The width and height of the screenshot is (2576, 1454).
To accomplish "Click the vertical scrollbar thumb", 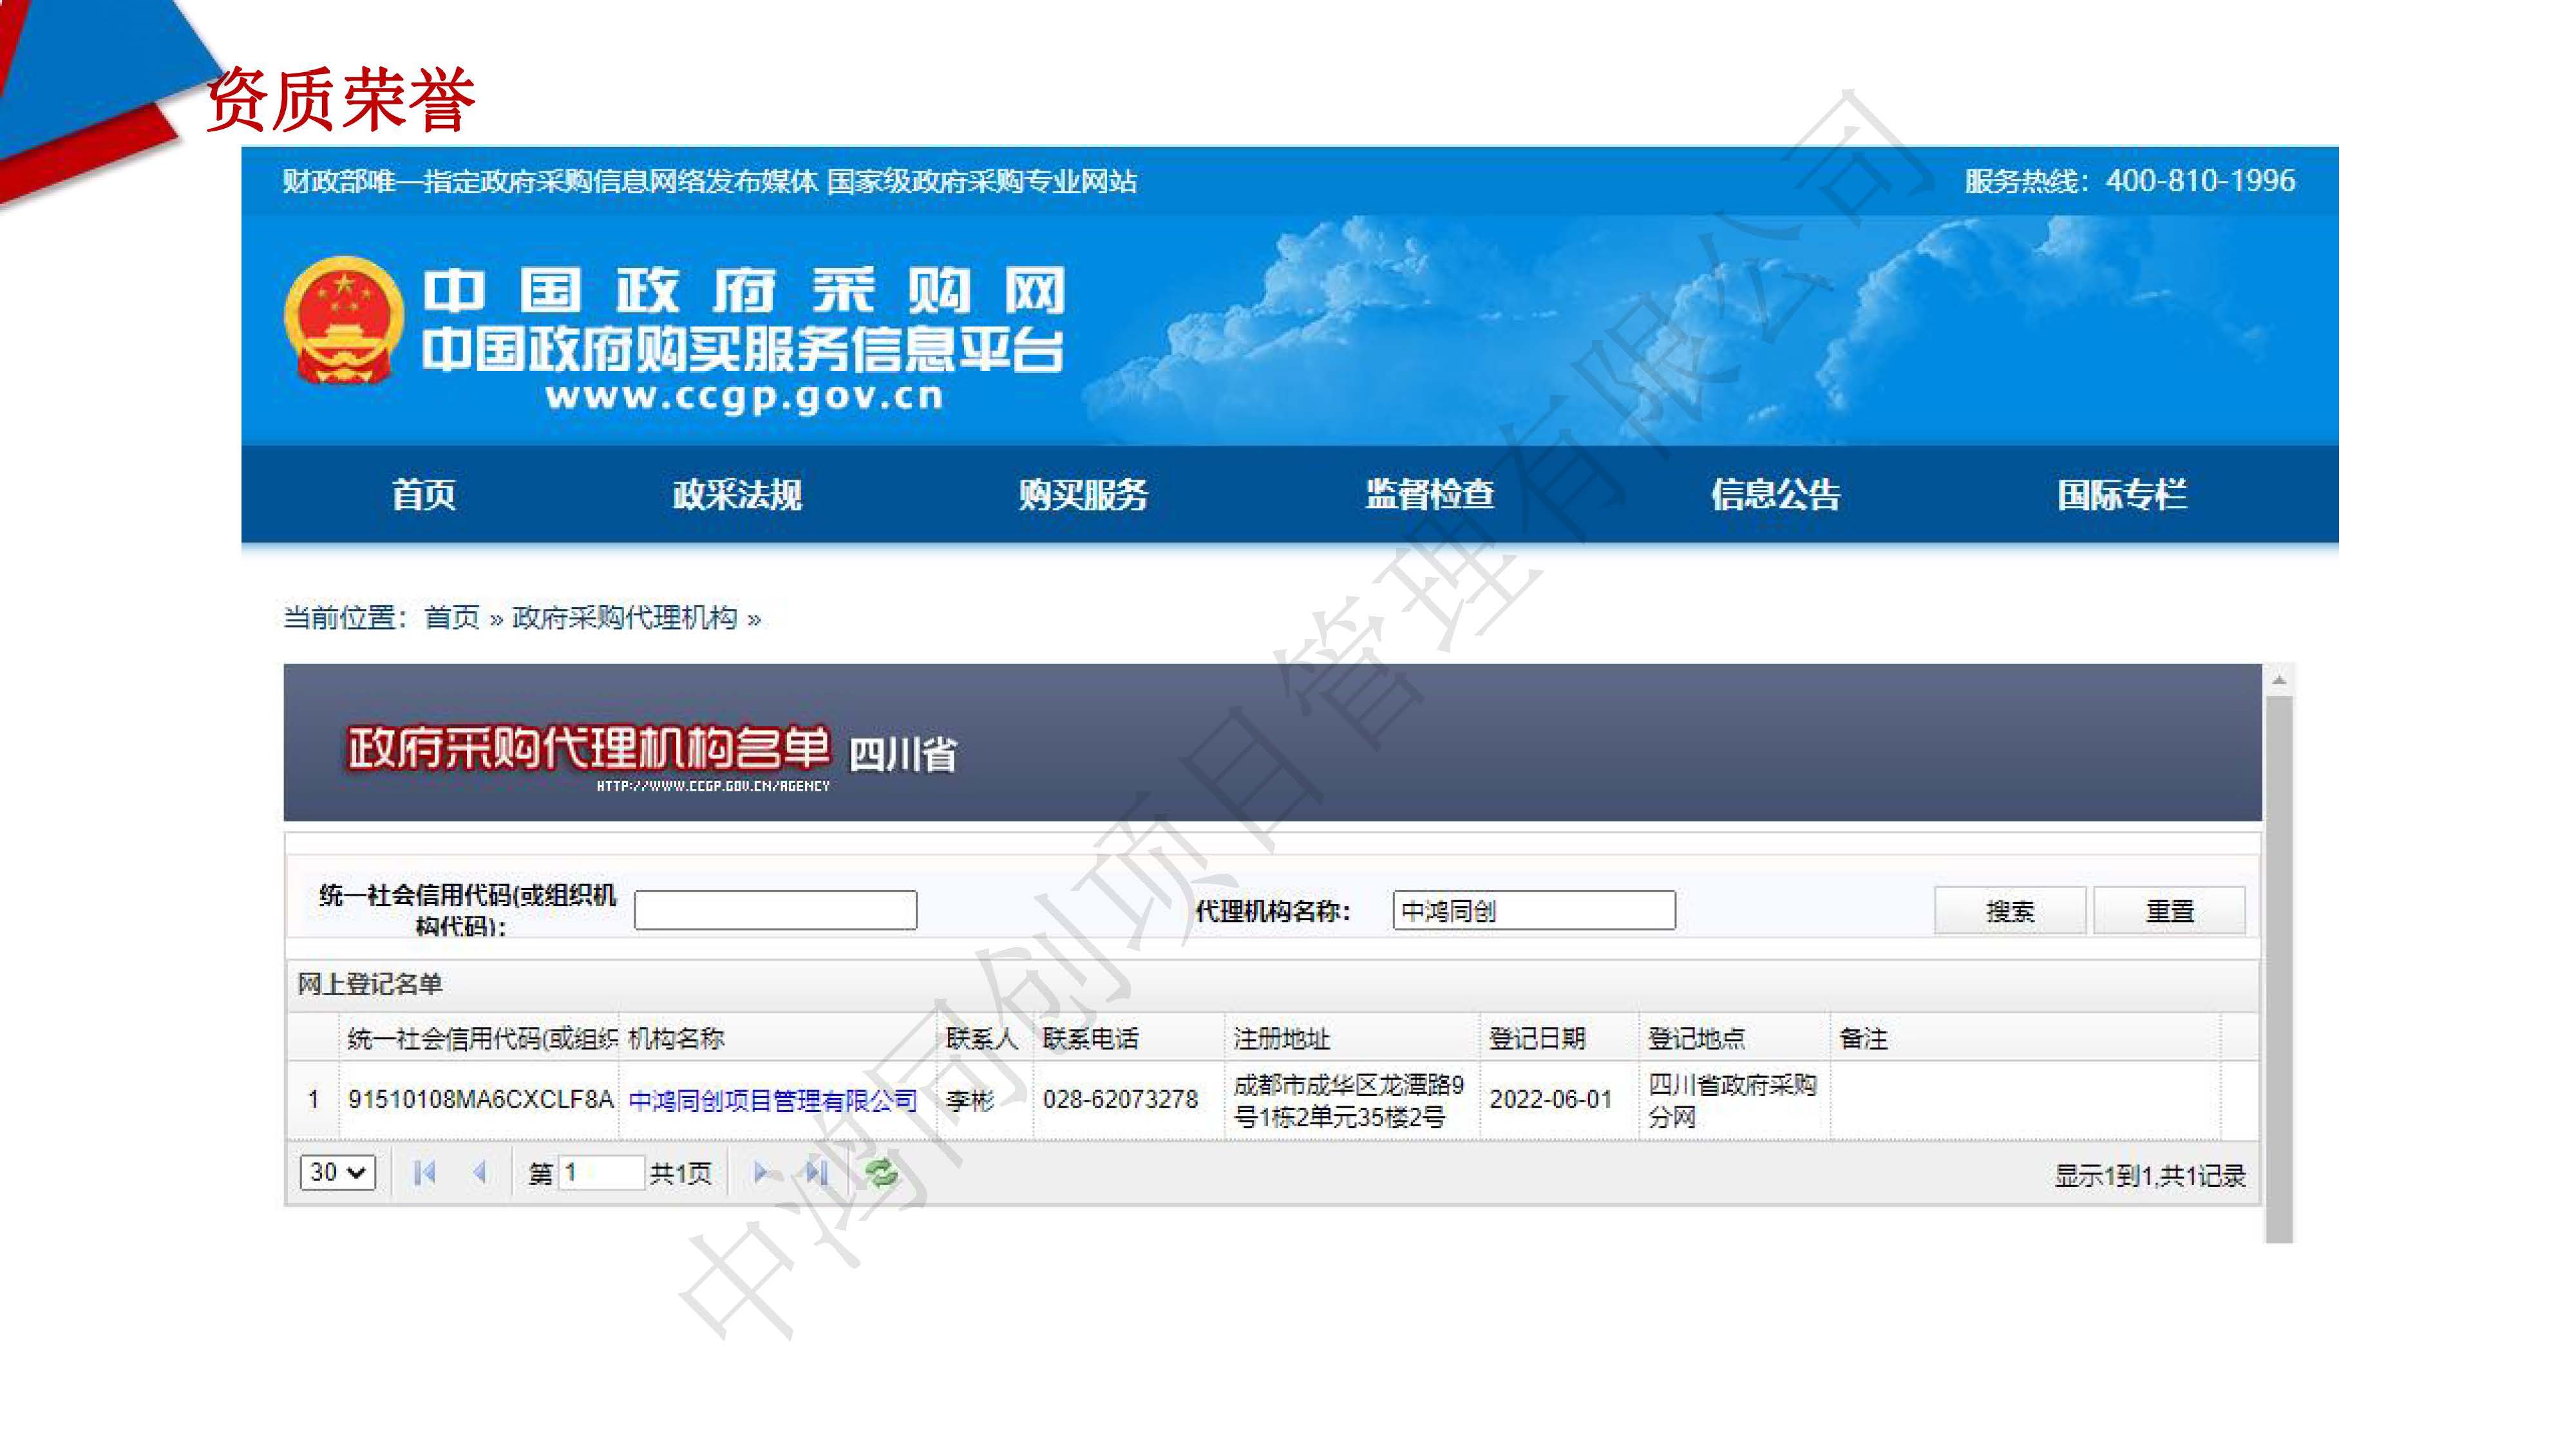I will [2279, 968].
